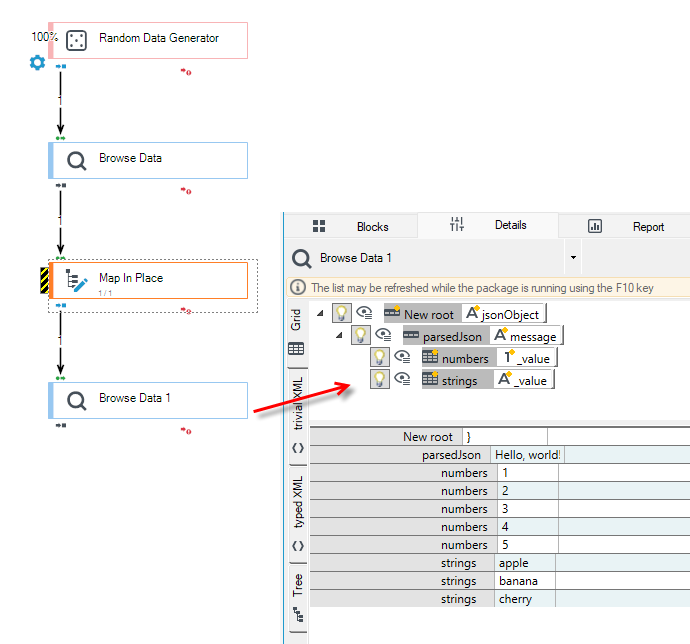This screenshot has height=644, width=690.
Task: Click the Blocks tab grid icon
Action: point(319,226)
